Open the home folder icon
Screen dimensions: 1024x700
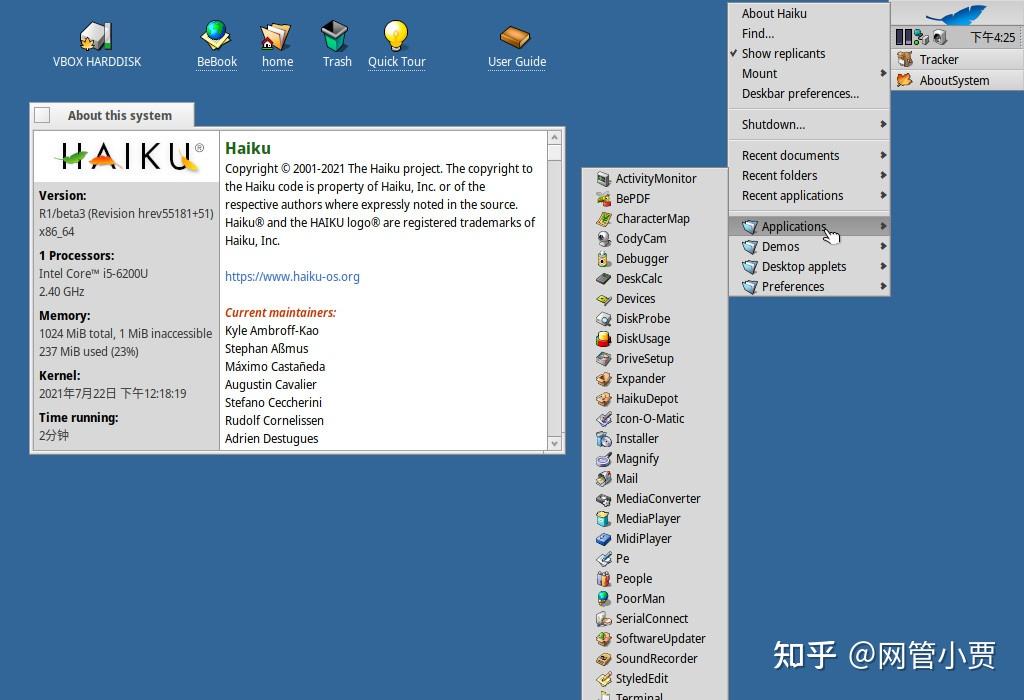277,44
